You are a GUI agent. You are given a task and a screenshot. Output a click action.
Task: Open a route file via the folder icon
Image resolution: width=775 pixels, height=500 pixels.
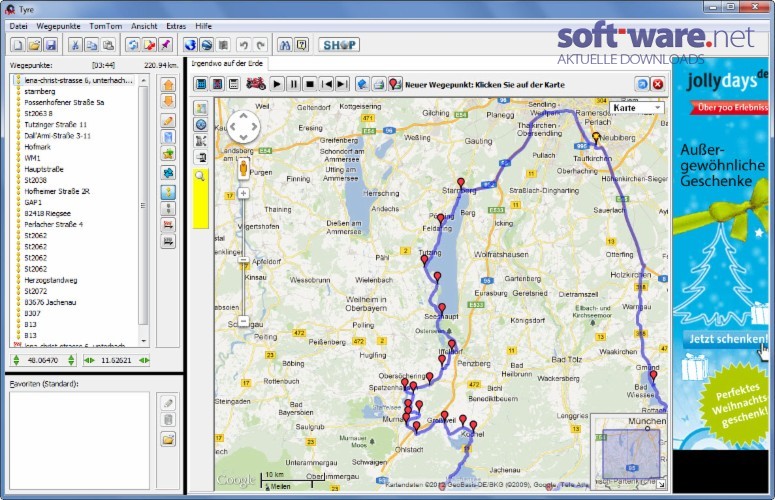tap(34, 45)
